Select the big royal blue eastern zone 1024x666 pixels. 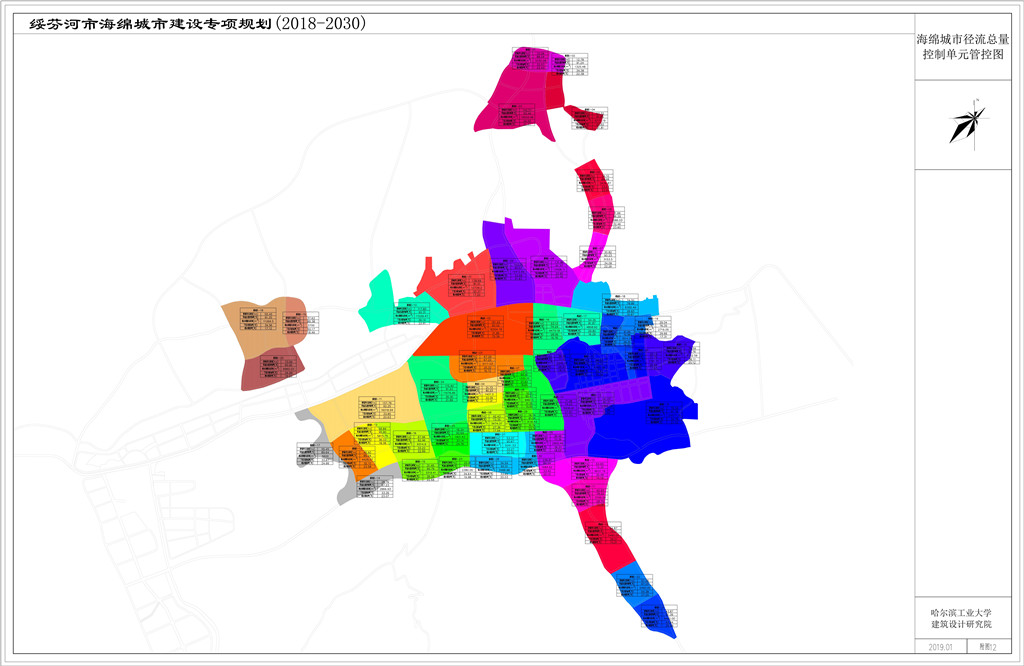click(643, 424)
